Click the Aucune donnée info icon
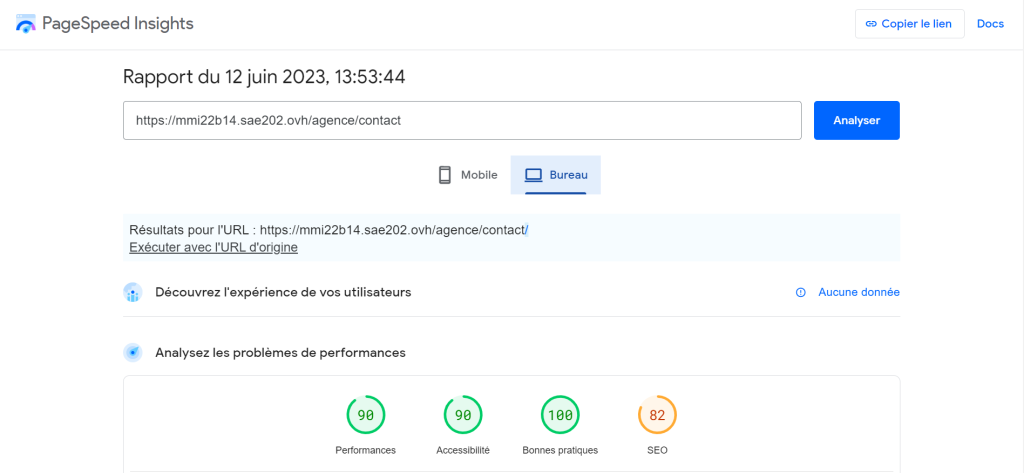Viewport: 1024px width, 473px height. click(x=800, y=292)
